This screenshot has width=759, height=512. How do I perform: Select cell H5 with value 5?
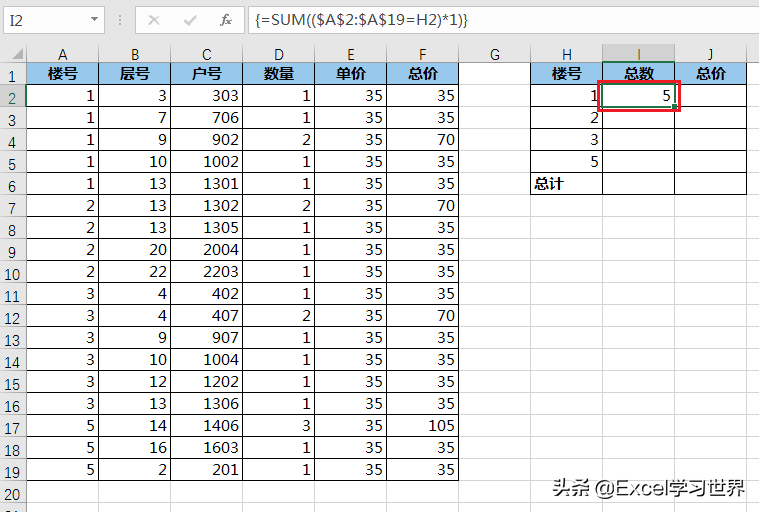click(x=566, y=162)
